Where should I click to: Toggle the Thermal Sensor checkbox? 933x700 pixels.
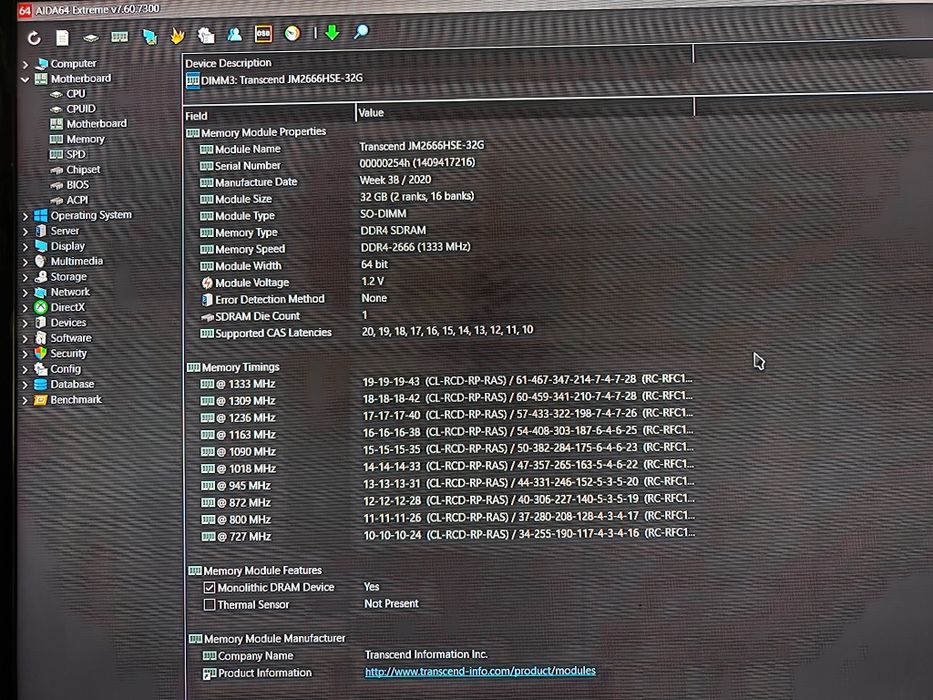coord(209,605)
